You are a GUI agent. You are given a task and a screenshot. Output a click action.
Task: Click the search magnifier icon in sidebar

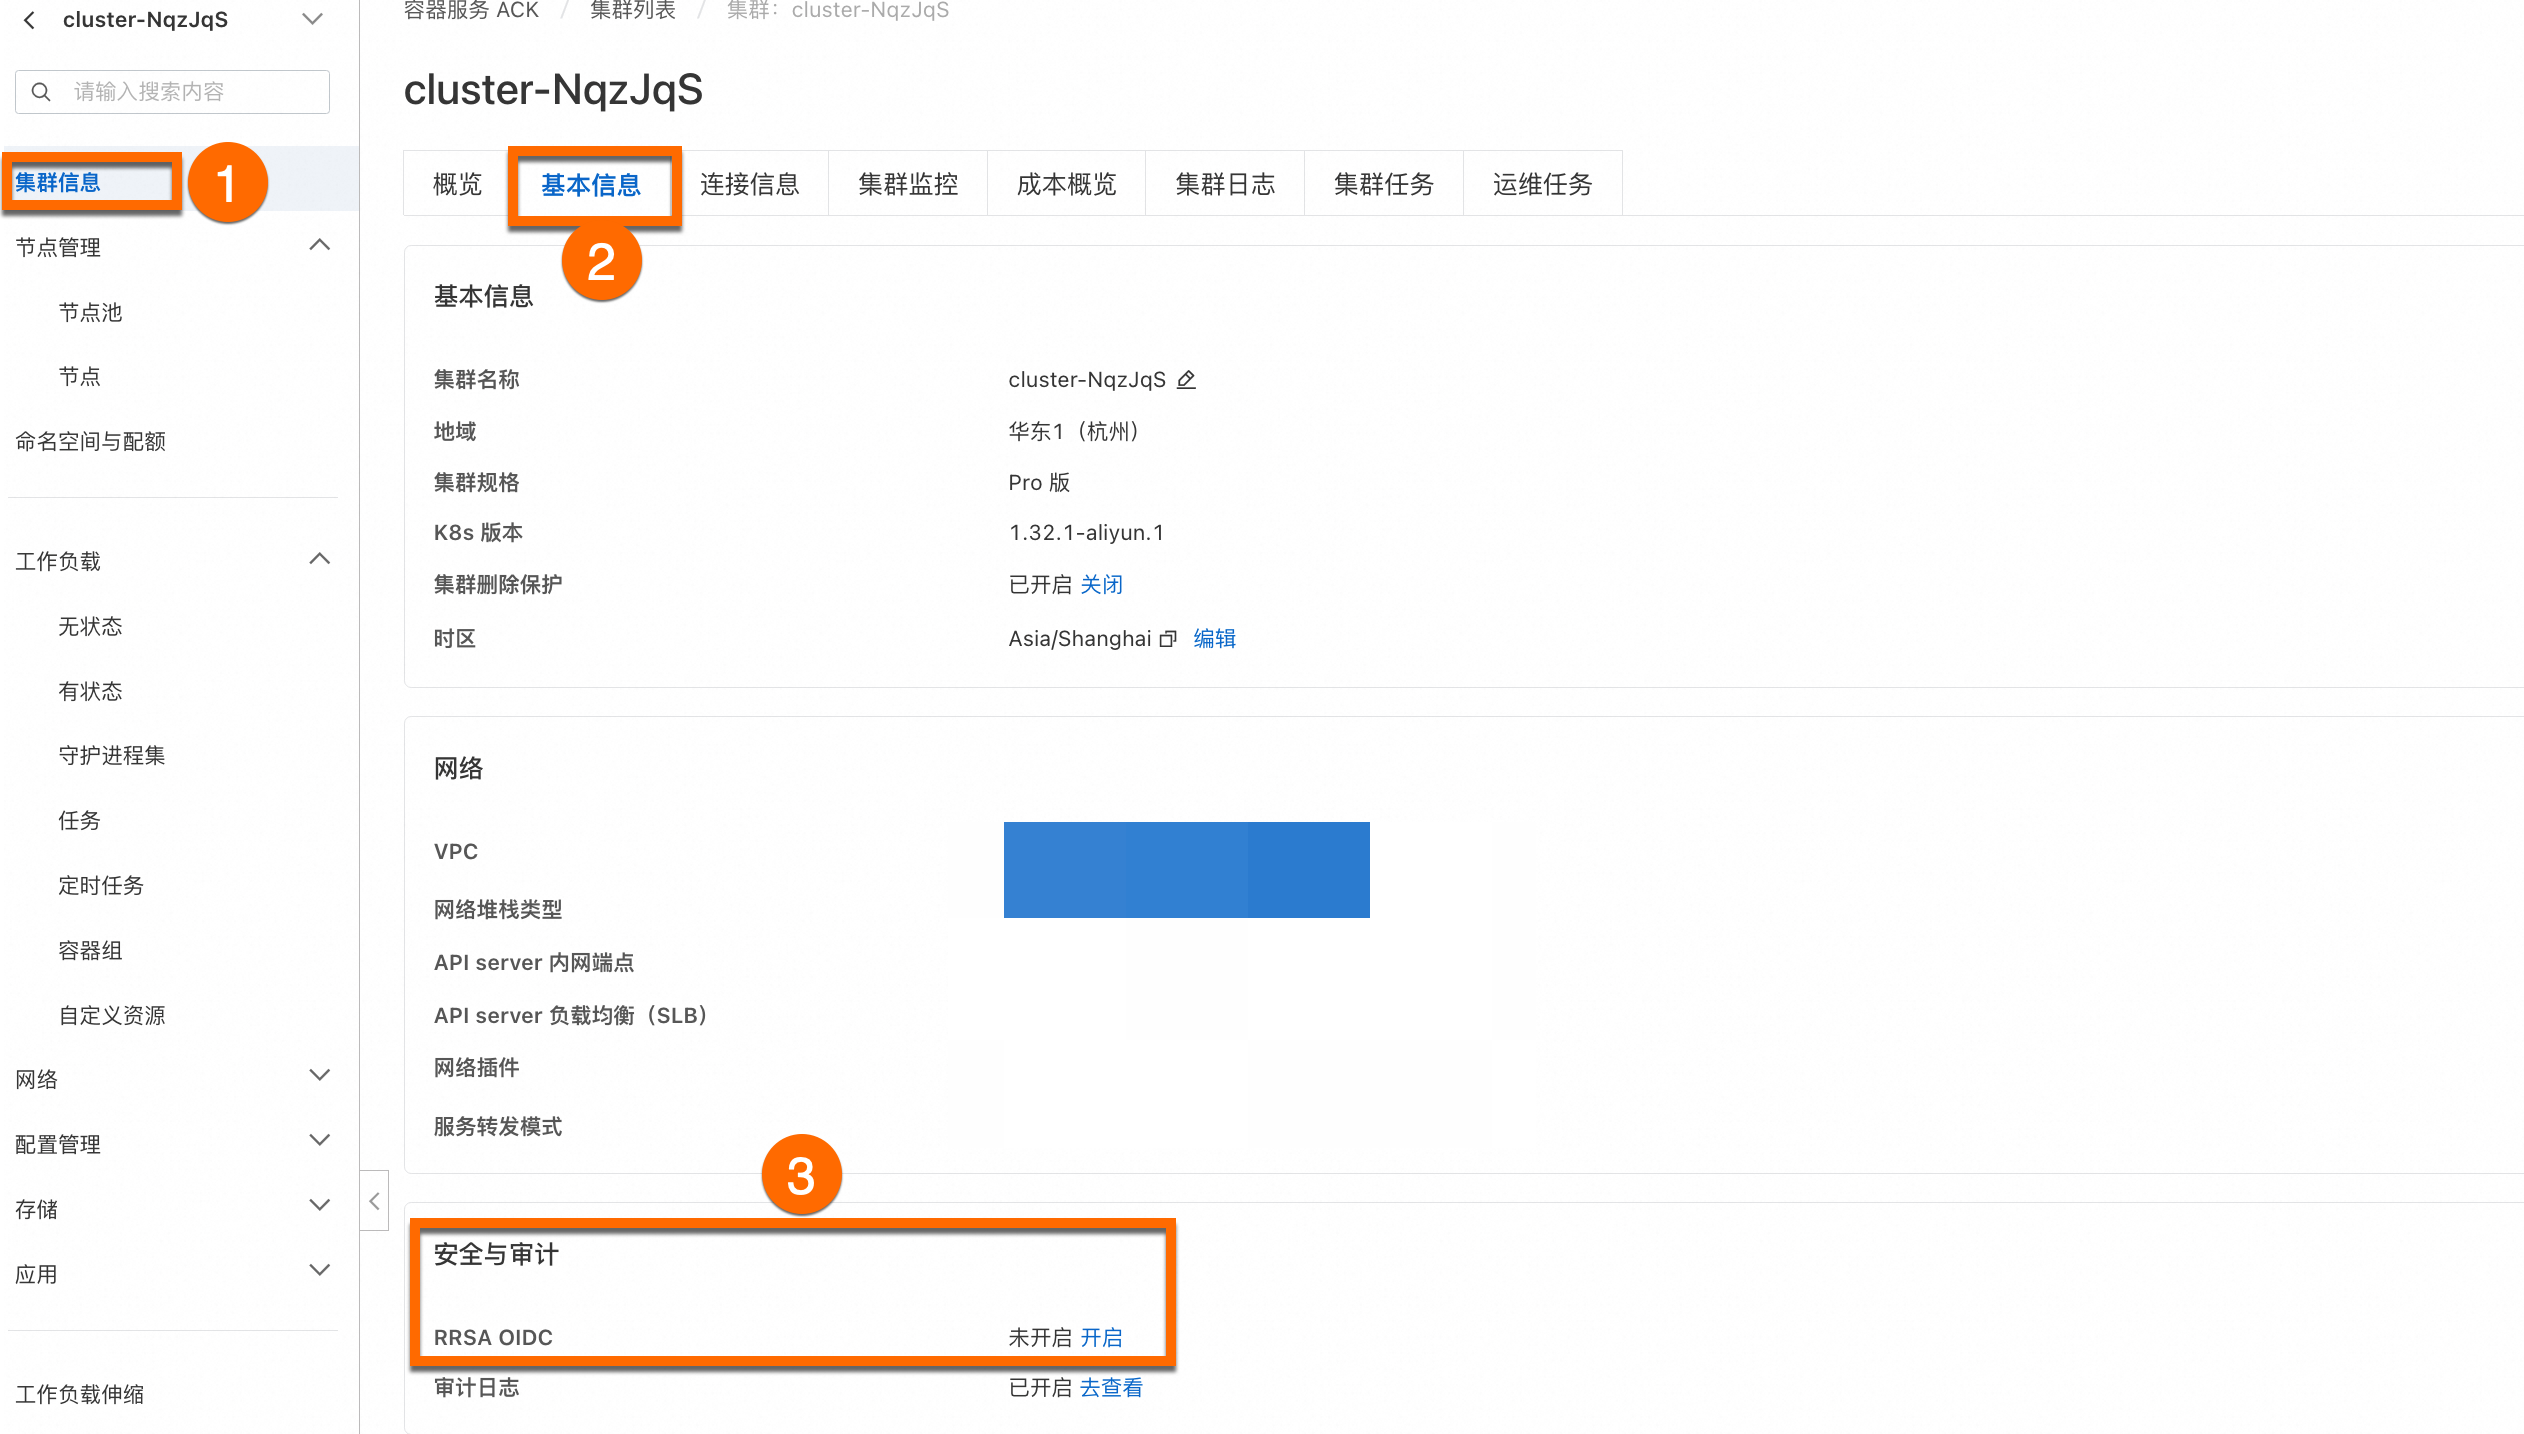click(x=41, y=92)
